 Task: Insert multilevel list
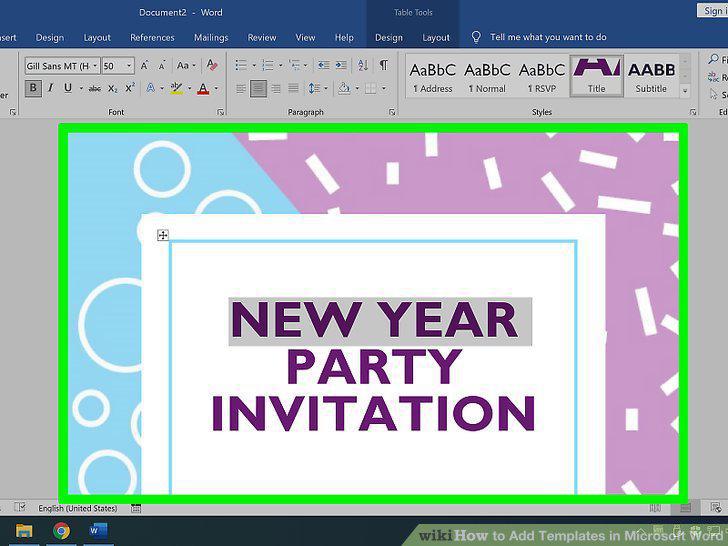(294, 65)
